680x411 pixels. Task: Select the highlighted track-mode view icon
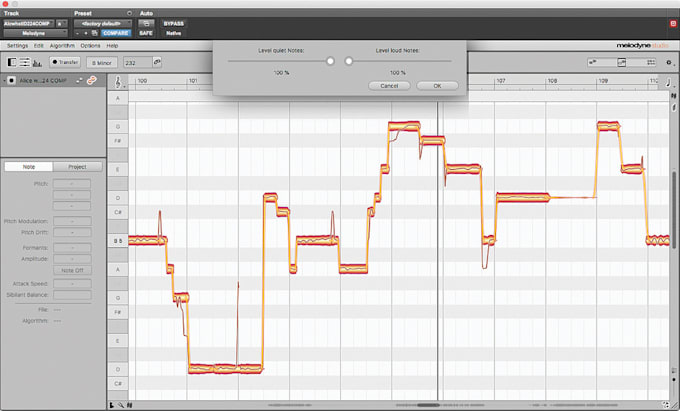pos(621,62)
